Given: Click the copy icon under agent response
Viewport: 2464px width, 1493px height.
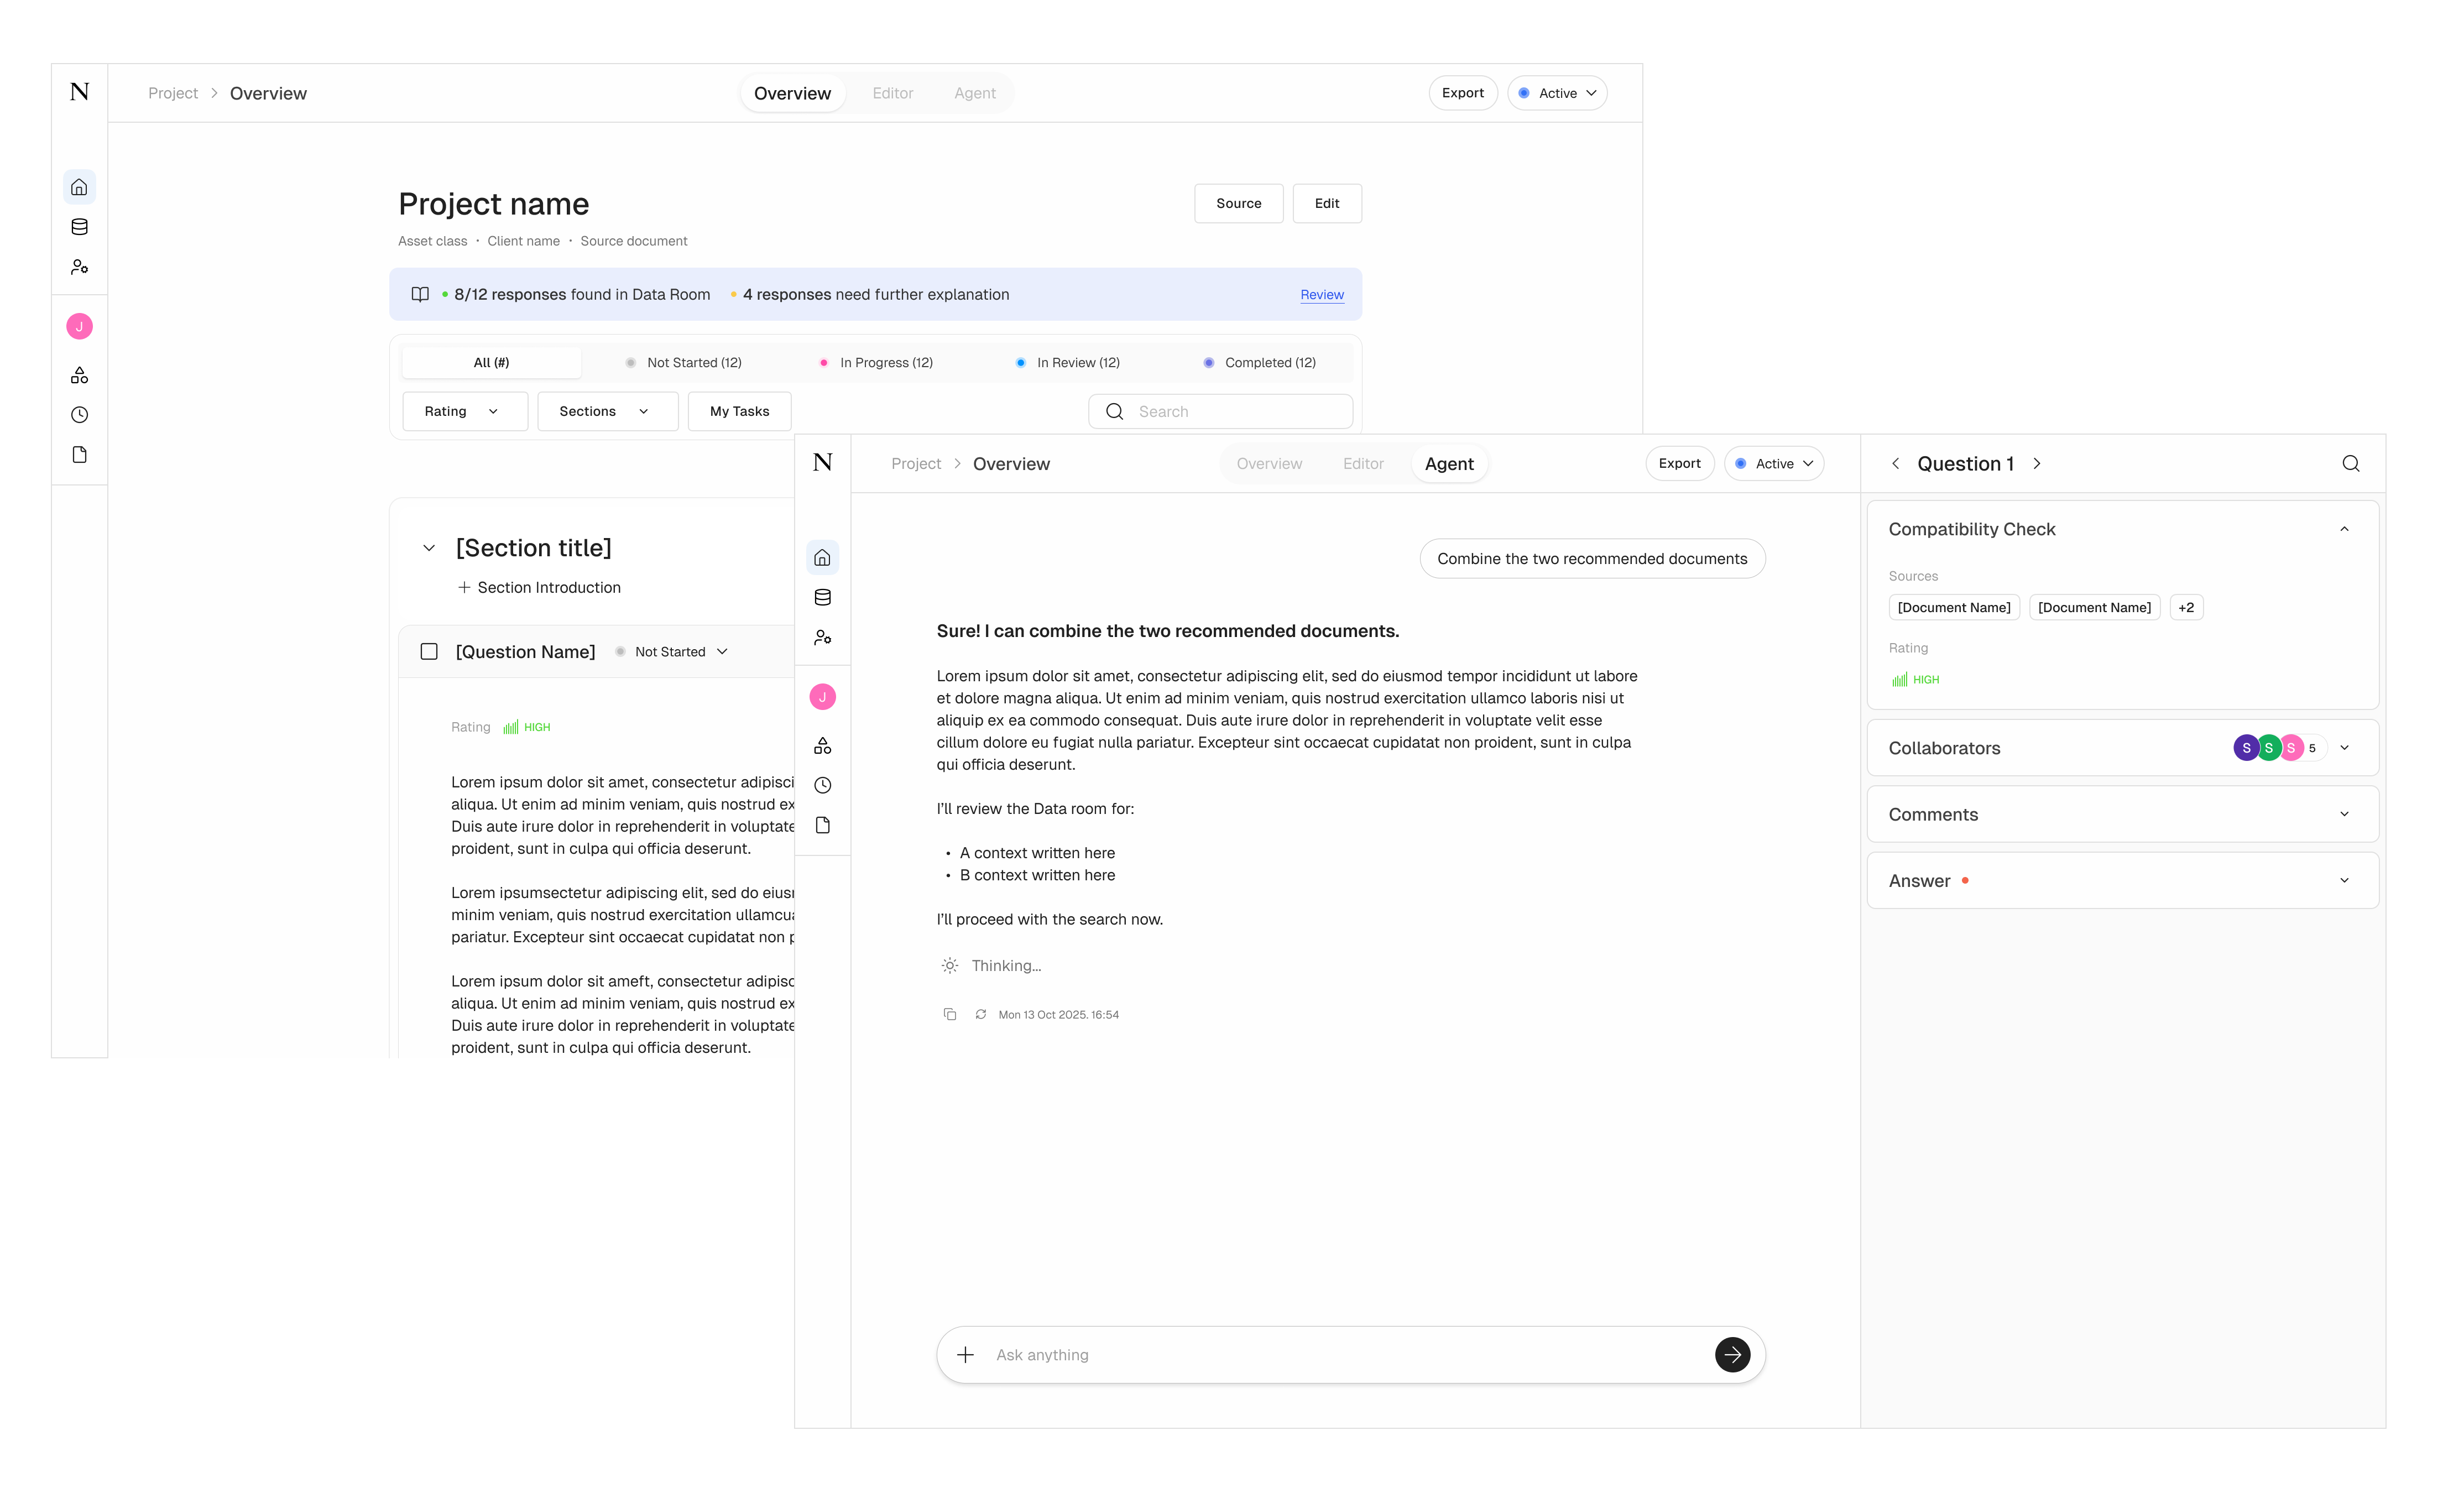Looking at the screenshot, I should pyautogui.click(x=949, y=1014).
